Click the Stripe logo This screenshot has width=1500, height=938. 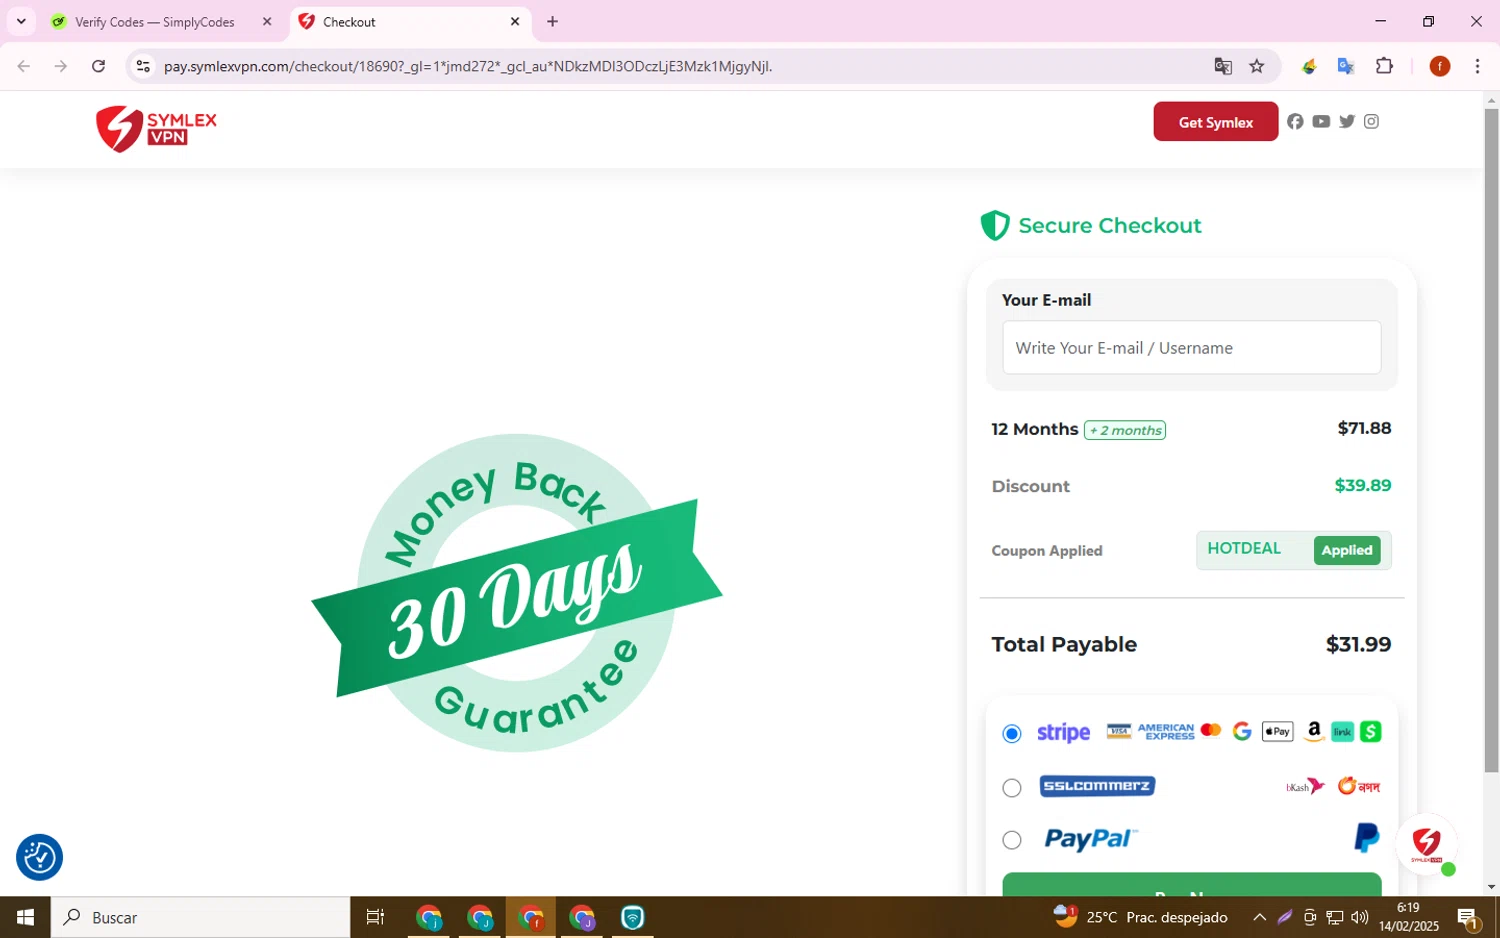[1063, 733]
